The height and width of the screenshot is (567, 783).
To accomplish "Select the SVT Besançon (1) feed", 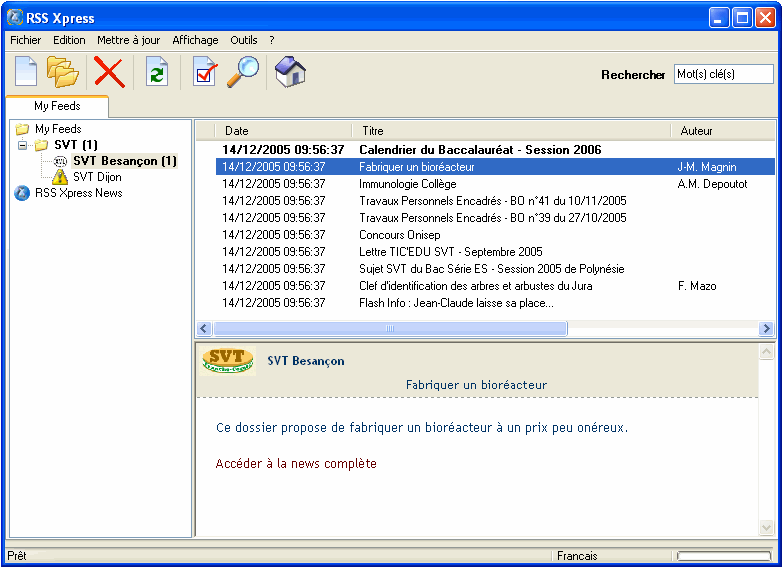I will pyautogui.click(x=125, y=161).
